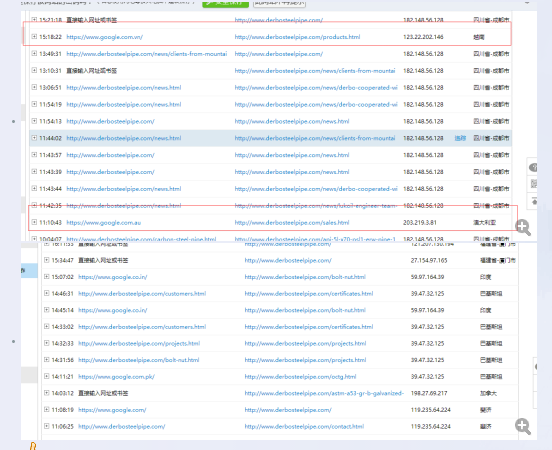Select IP address 27.154.97.165
This screenshot has width=552, height=450.
[x=429, y=261]
